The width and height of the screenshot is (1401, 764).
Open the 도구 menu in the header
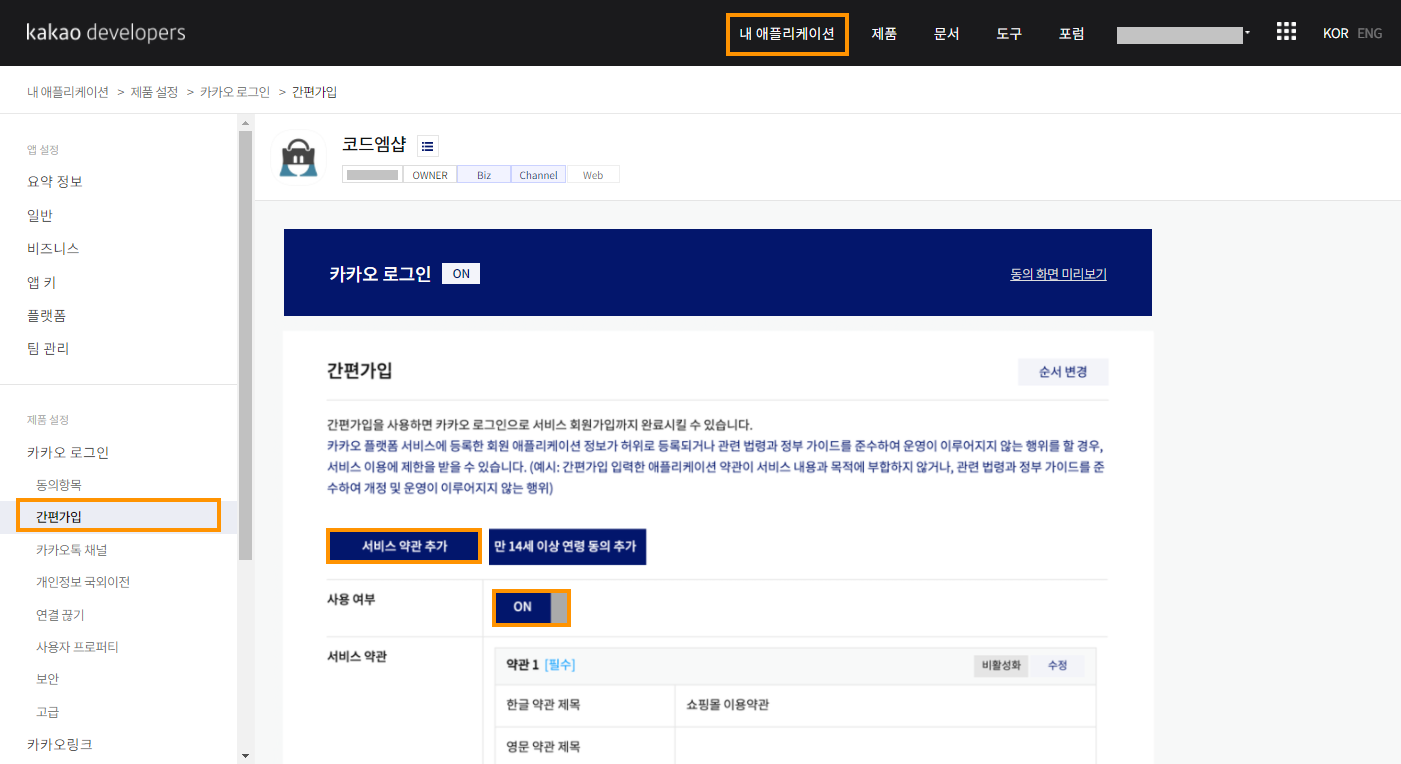coord(1009,33)
